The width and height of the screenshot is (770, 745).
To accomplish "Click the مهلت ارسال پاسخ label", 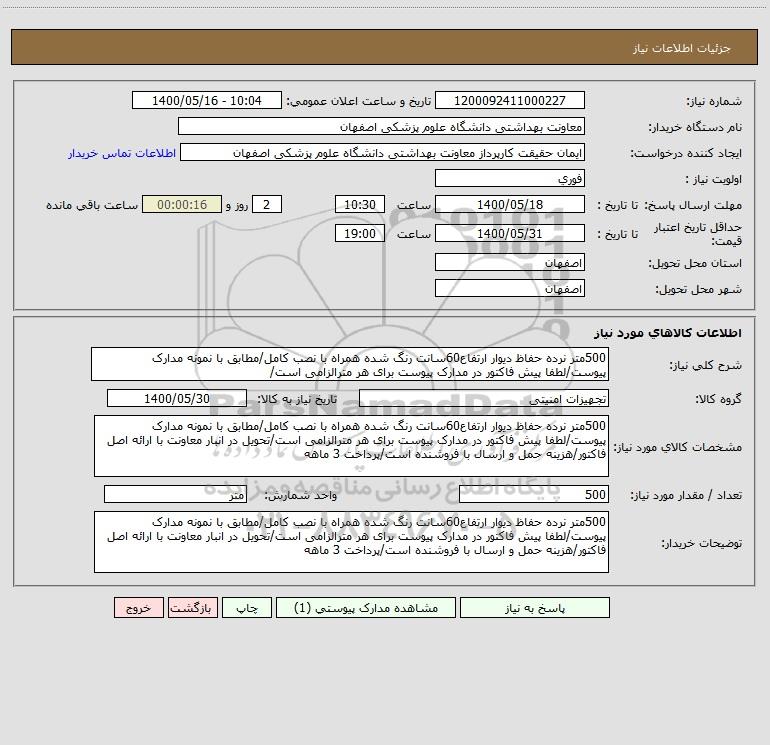I will [x=693, y=205].
